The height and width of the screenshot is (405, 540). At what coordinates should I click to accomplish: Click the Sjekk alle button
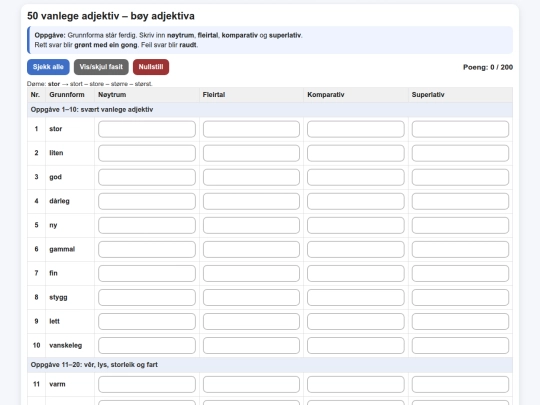click(x=48, y=67)
